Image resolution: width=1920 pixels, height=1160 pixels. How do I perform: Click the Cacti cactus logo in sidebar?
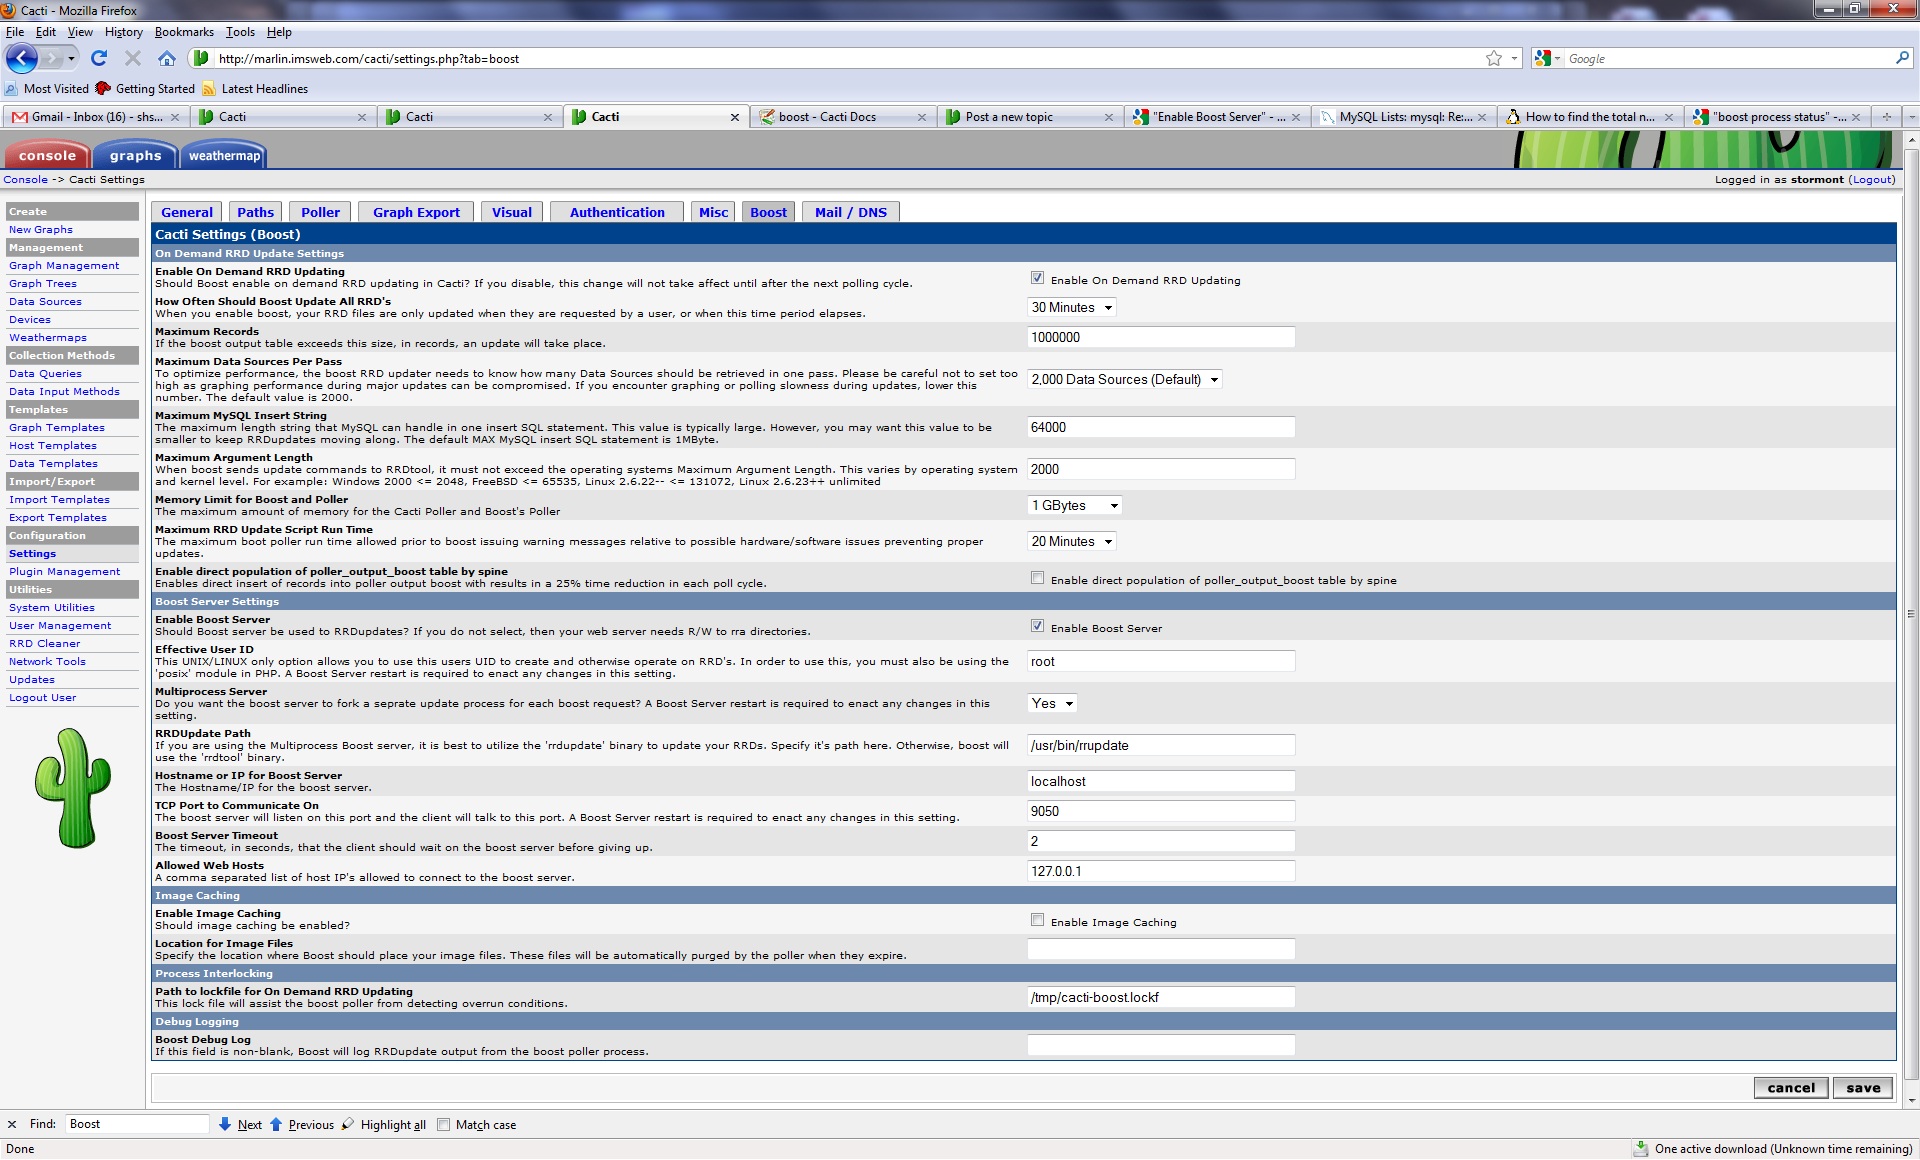tap(73, 788)
